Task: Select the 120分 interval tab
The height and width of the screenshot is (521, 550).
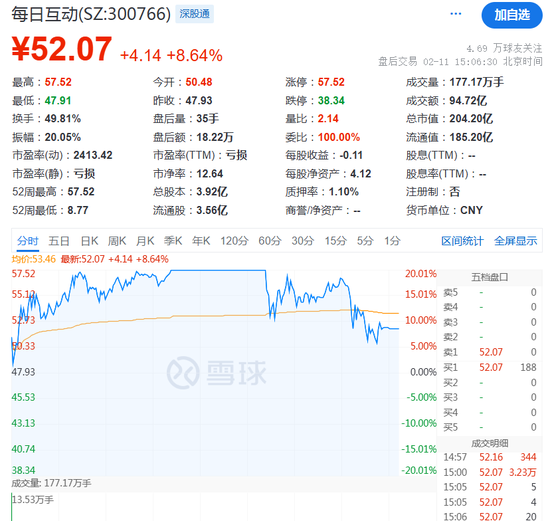Action: click(234, 241)
